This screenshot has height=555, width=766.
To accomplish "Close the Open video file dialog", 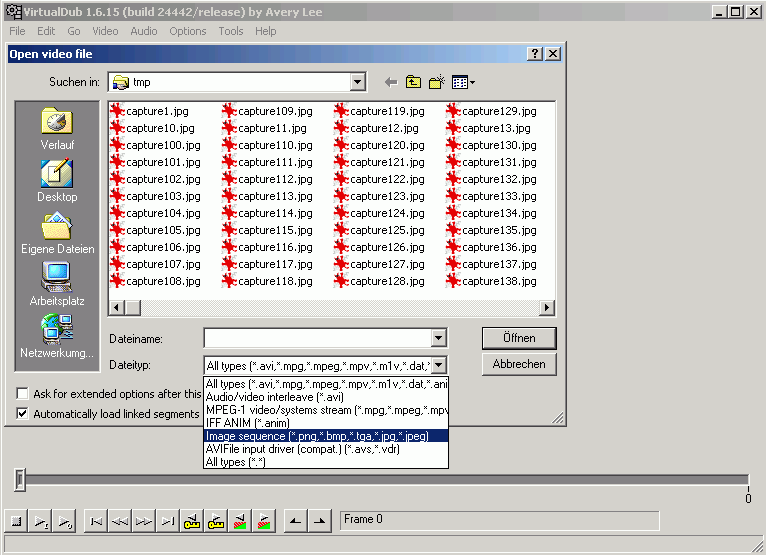I will 553,54.
